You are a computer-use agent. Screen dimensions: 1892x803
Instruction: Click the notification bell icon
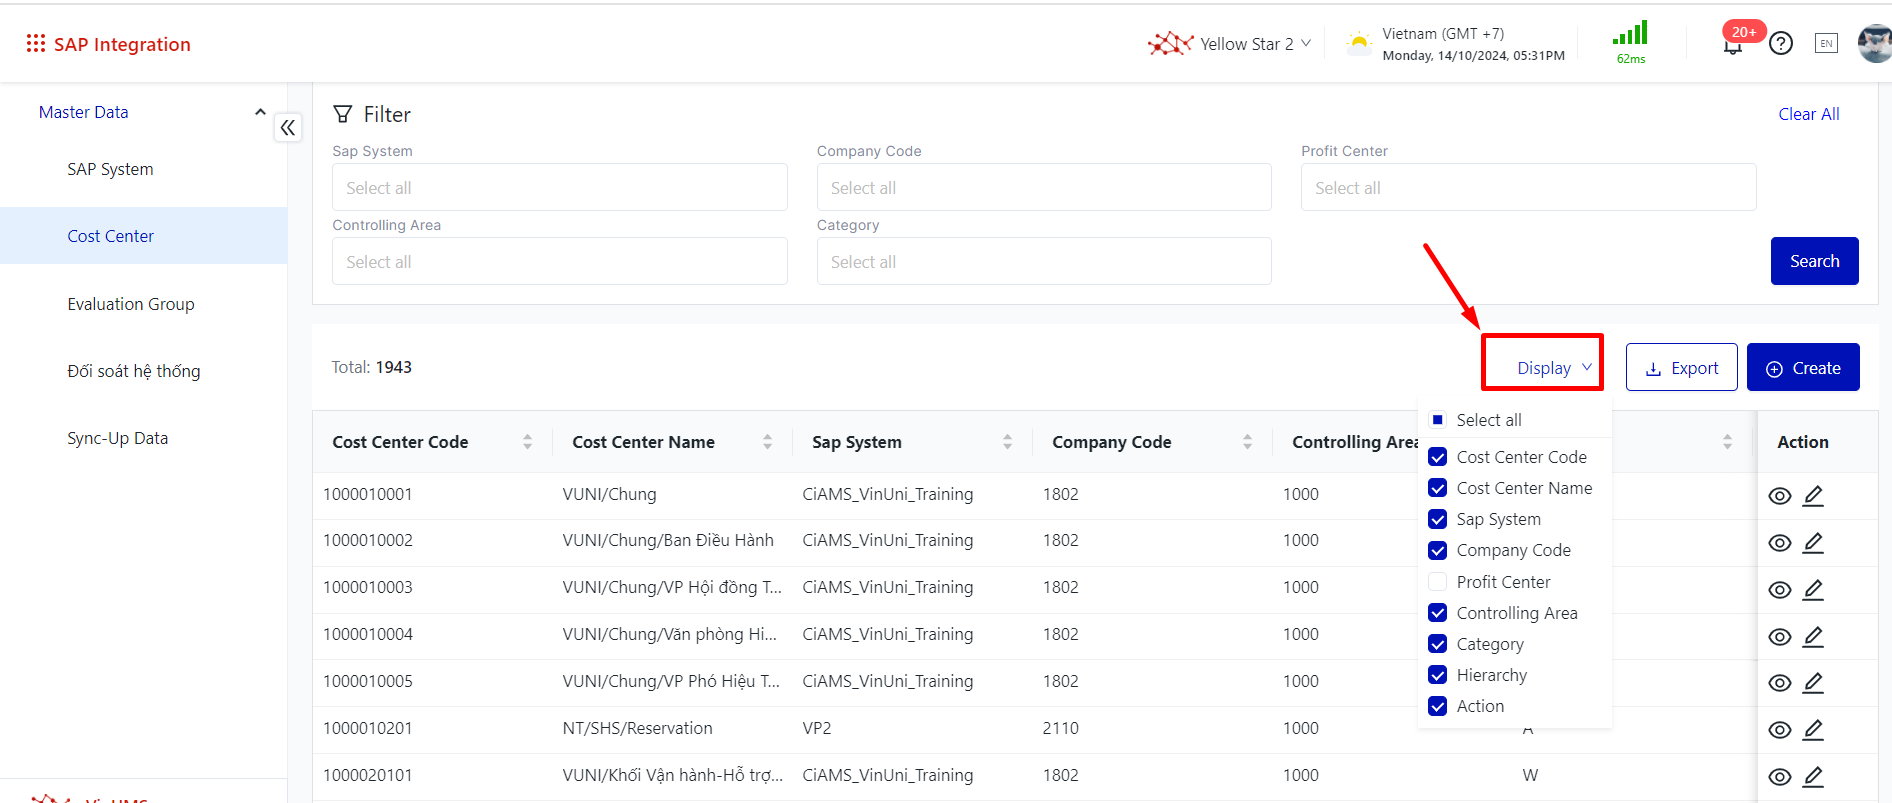1733,46
